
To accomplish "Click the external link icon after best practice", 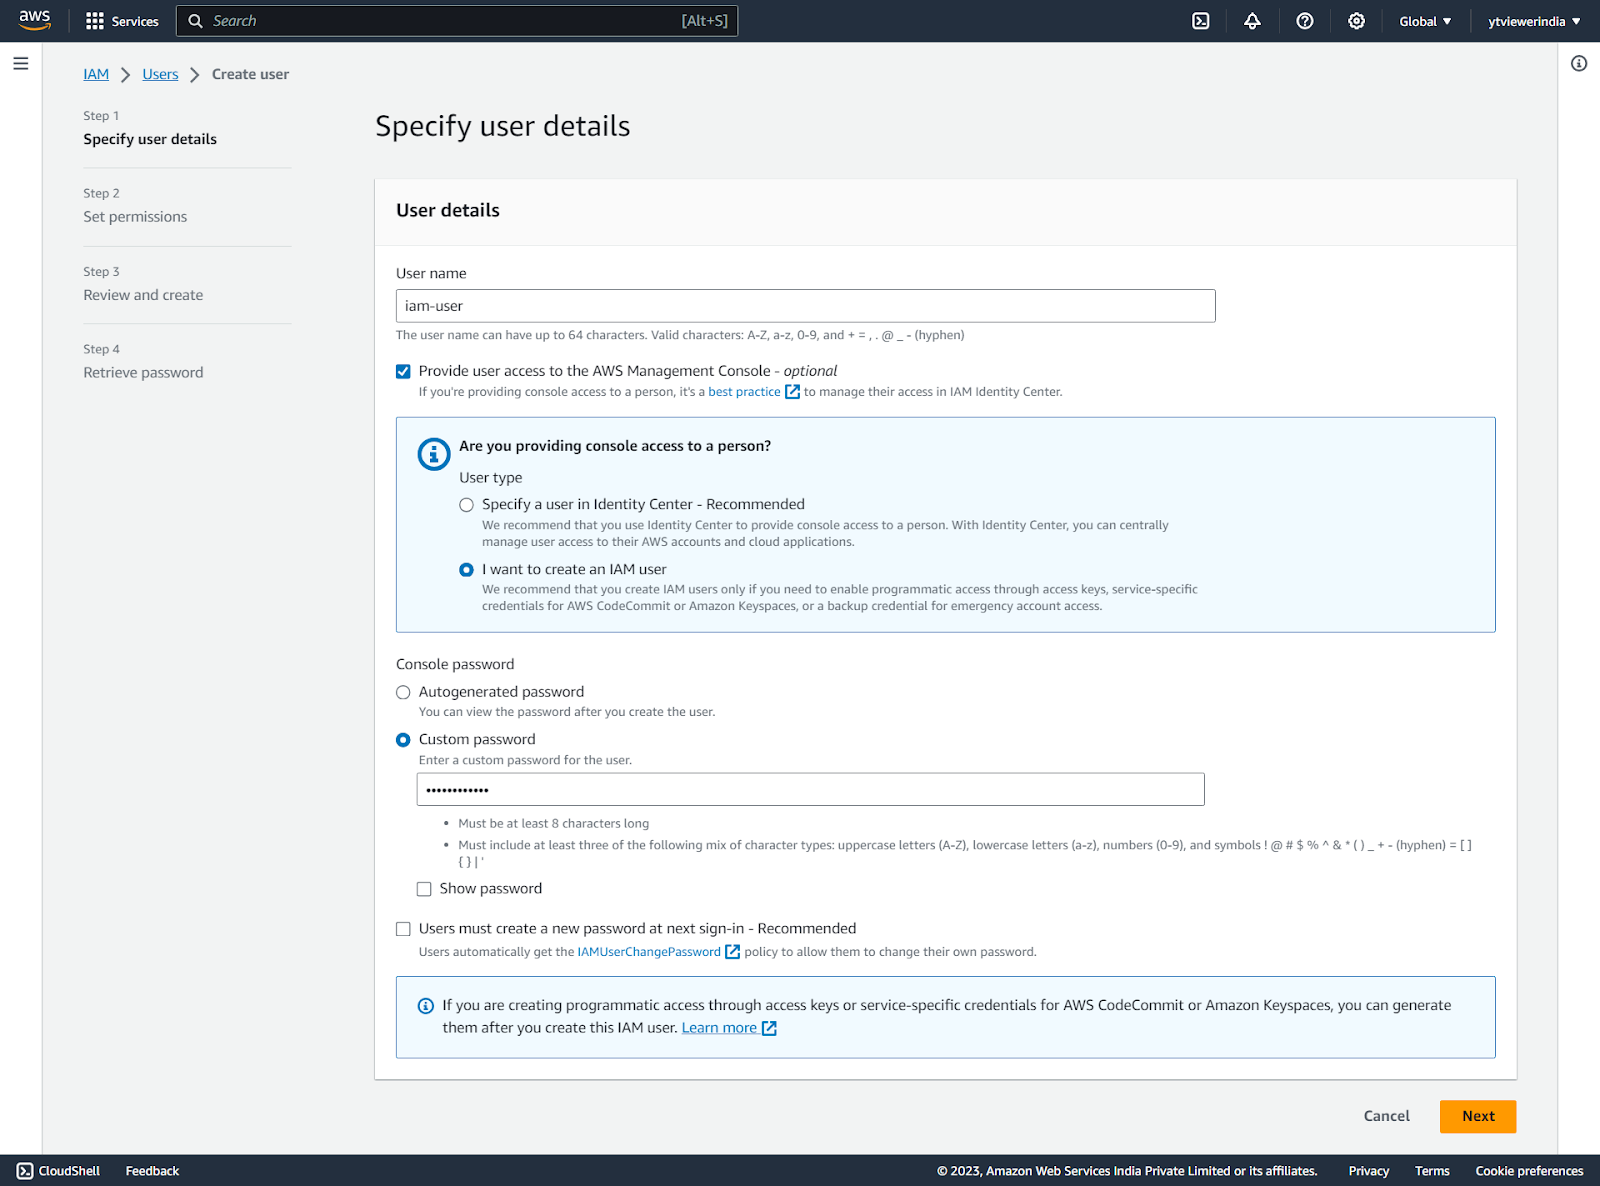I will (792, 392).
